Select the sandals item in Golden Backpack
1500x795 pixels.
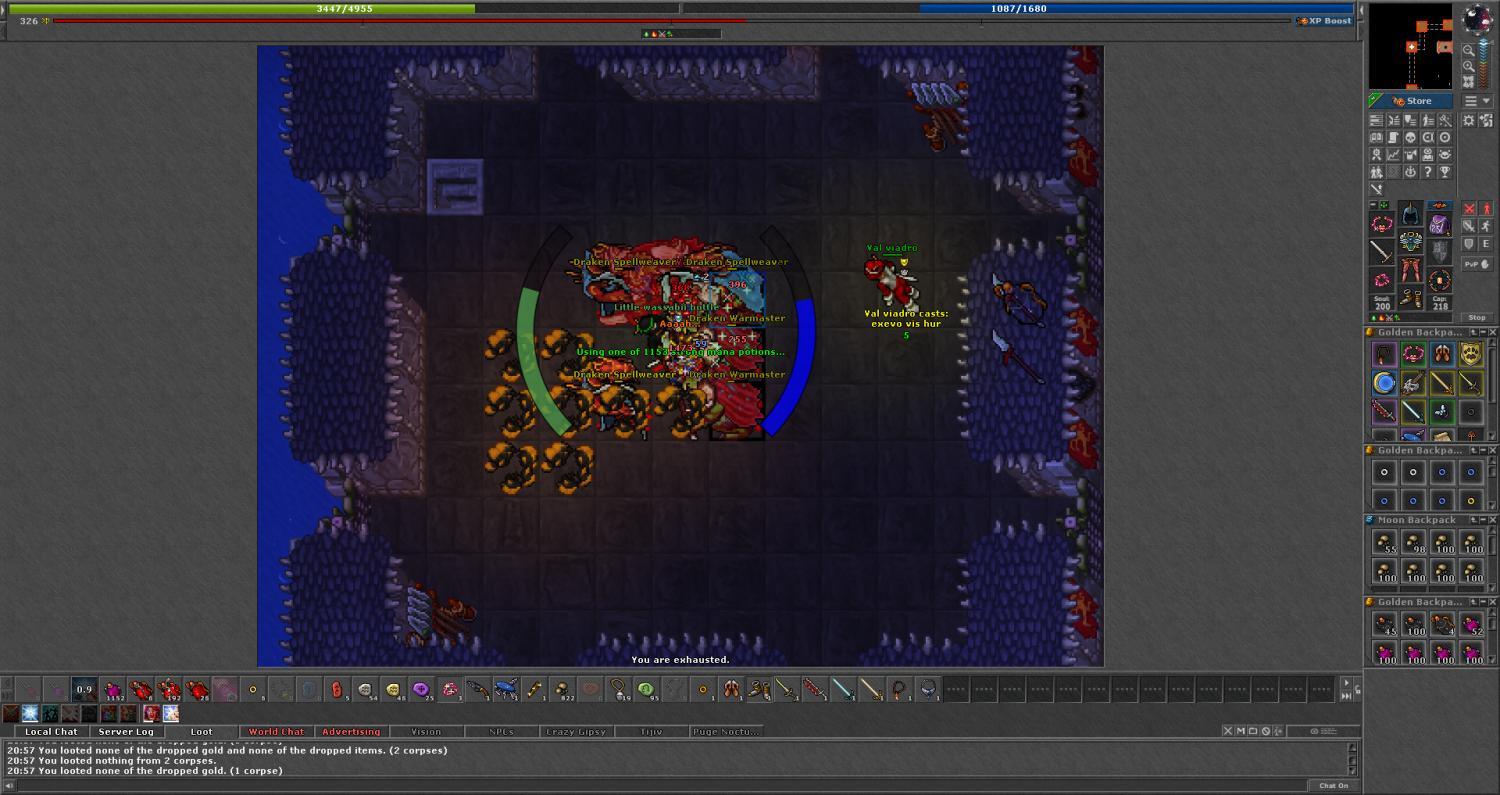click(x=1443, y=353)
